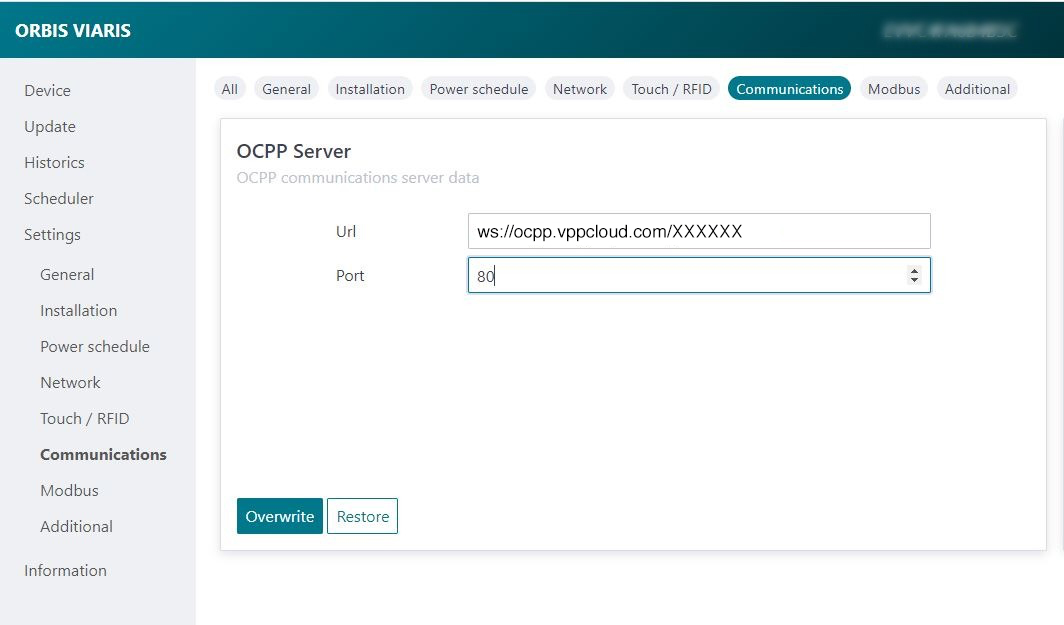Switch to Power schedule tab
Viewport: 1064px width, 625px height.
tap(478, 89)
